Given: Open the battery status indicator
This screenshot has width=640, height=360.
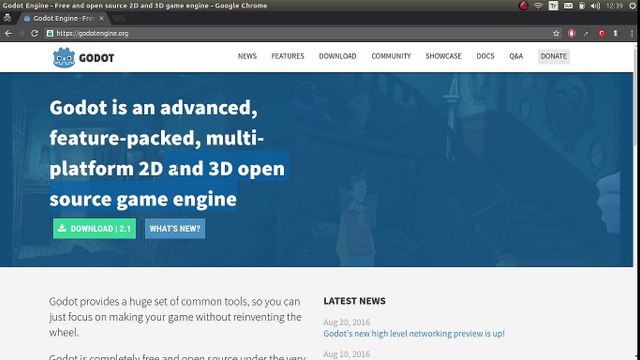Looking at the screenshot, I should (582, 6).
